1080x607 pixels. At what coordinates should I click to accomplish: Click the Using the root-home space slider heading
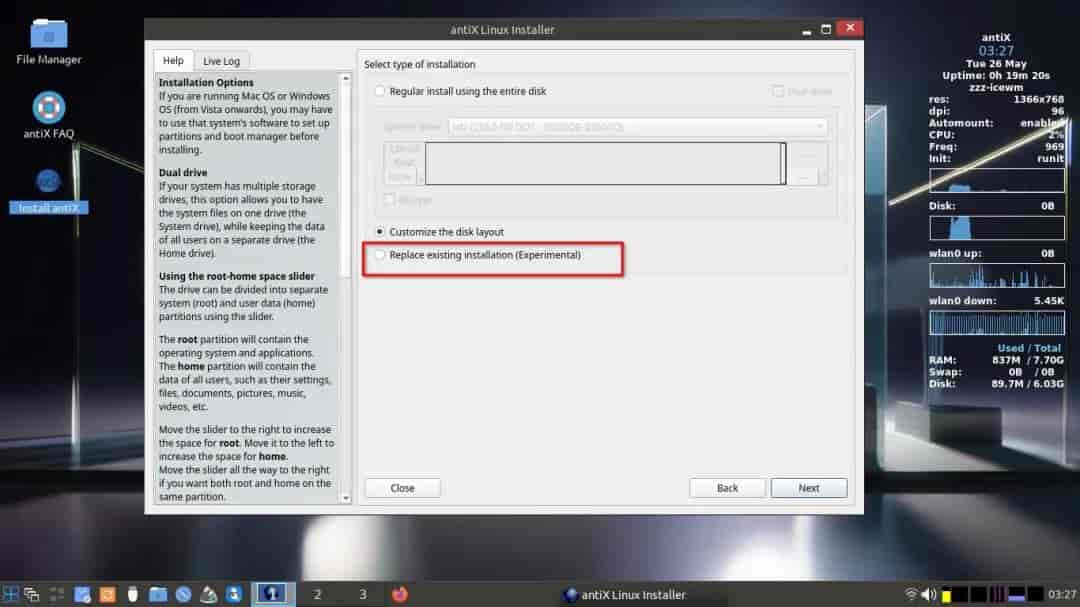pos(236,276)
